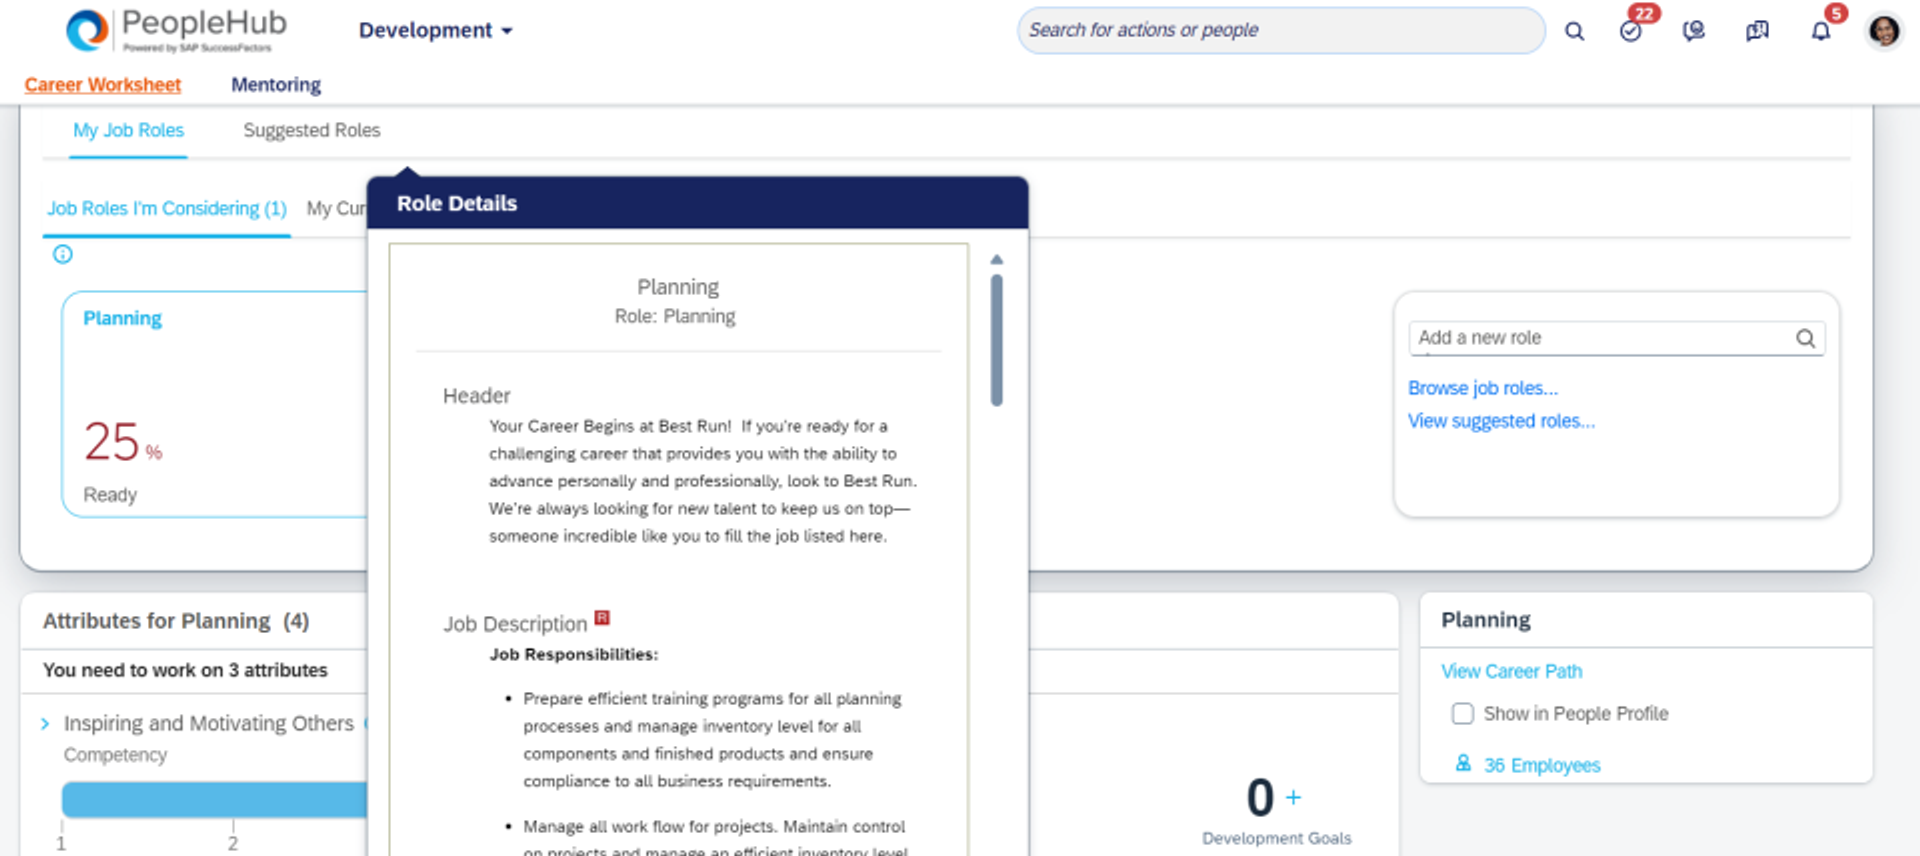Screen dimensions: 1920x856
Task: Open the Development module dropdown
Action: (x=435, y=30)
